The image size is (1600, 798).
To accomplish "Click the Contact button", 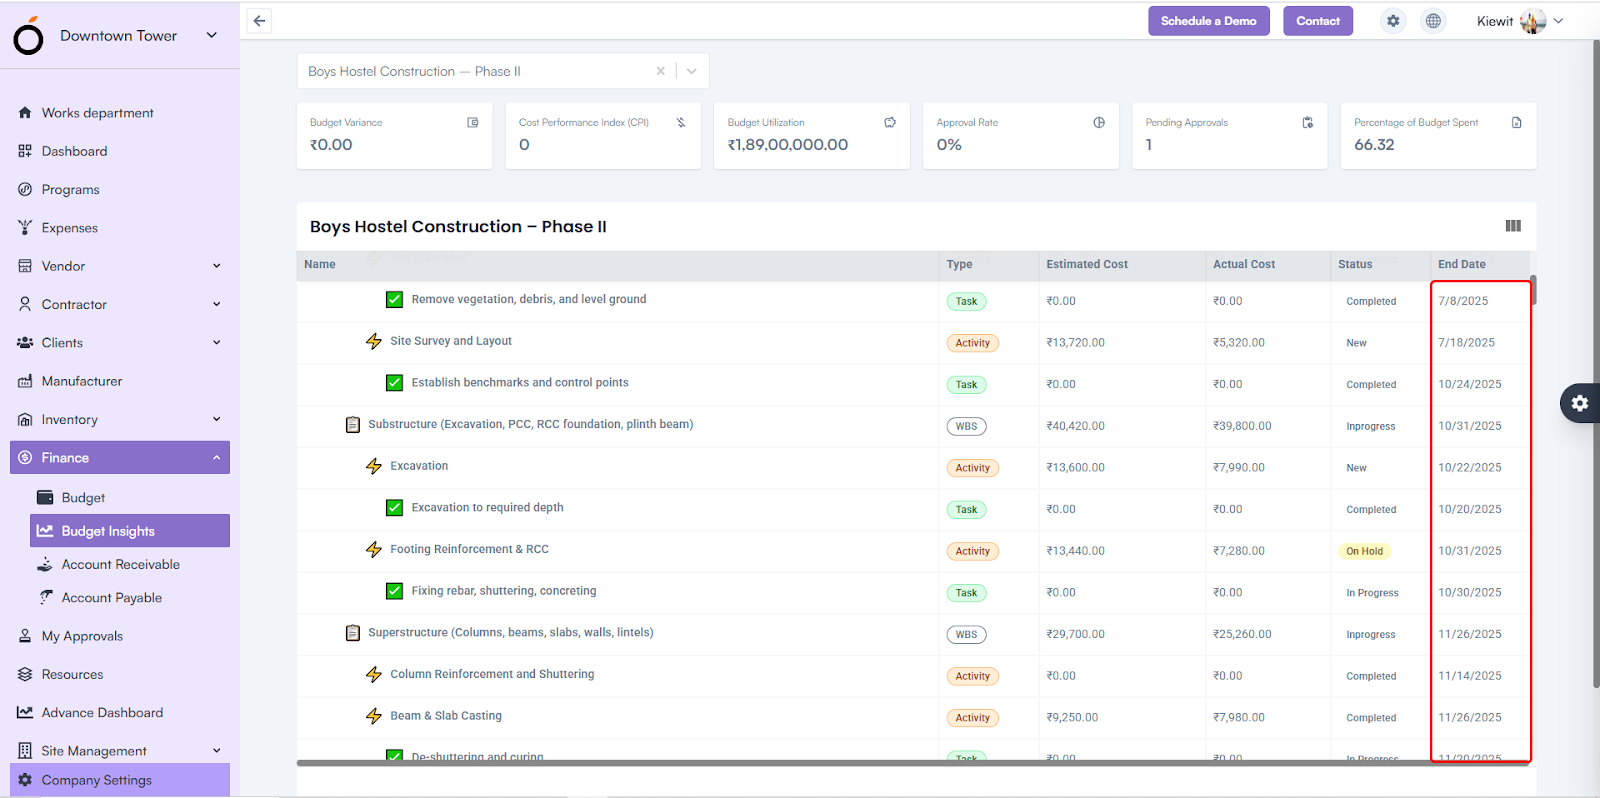I will coord(1318,21).
